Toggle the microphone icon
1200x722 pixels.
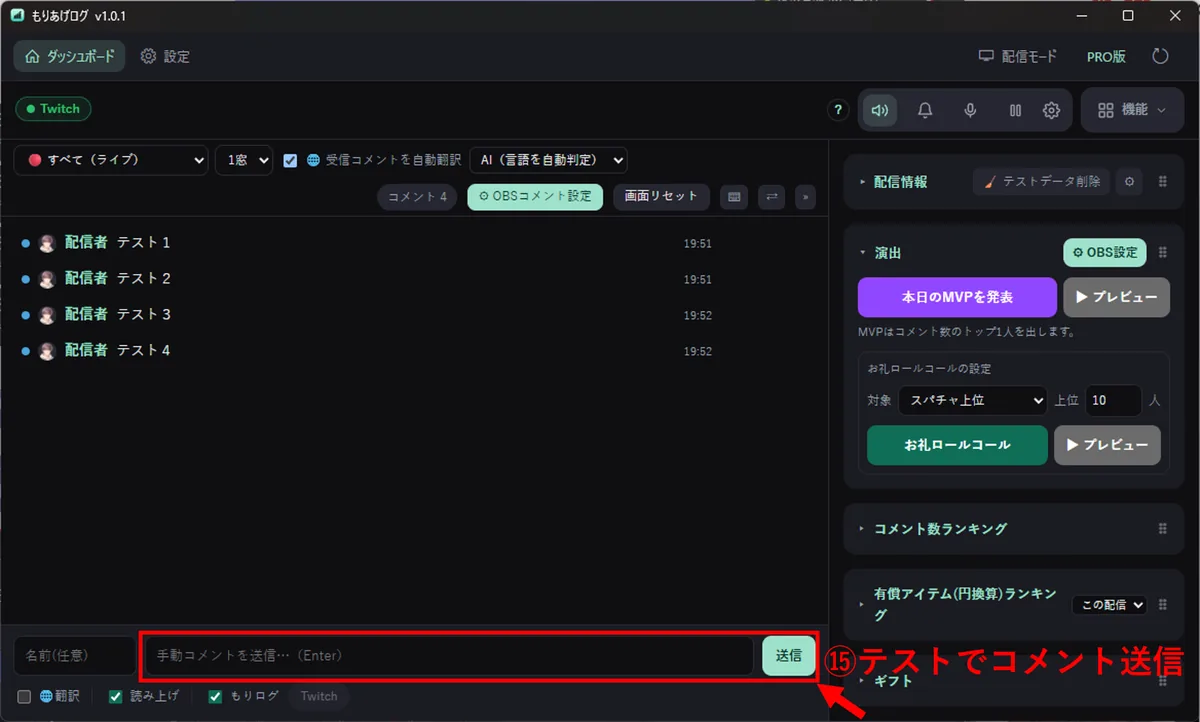[x=970, y=110]
